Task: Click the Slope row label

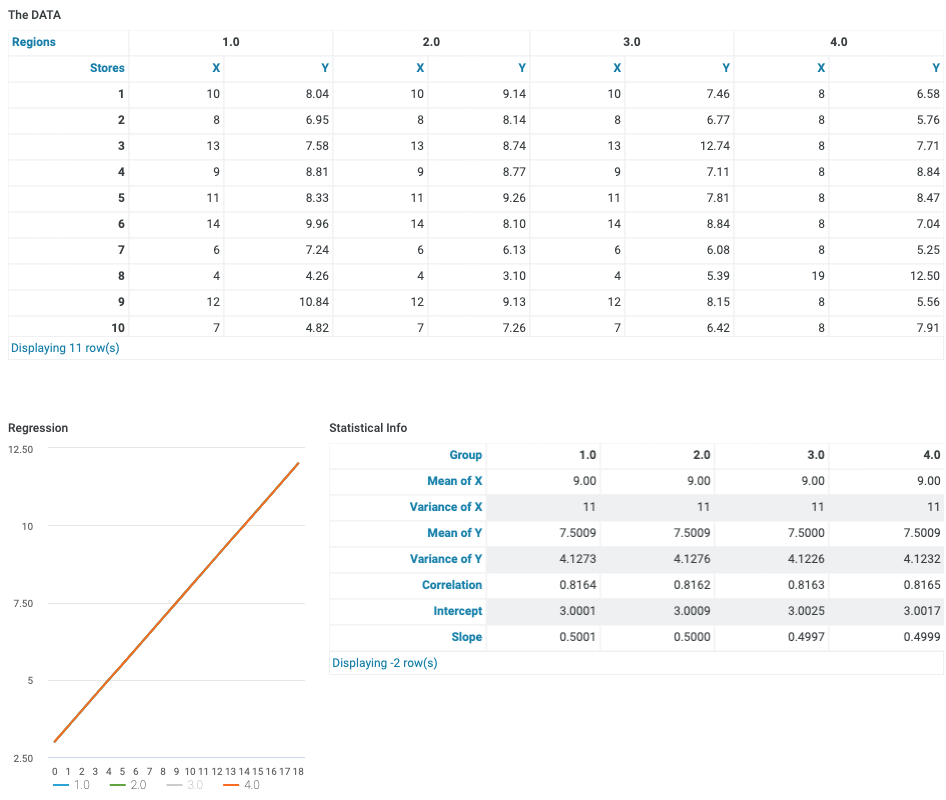Action: [466, 637]
